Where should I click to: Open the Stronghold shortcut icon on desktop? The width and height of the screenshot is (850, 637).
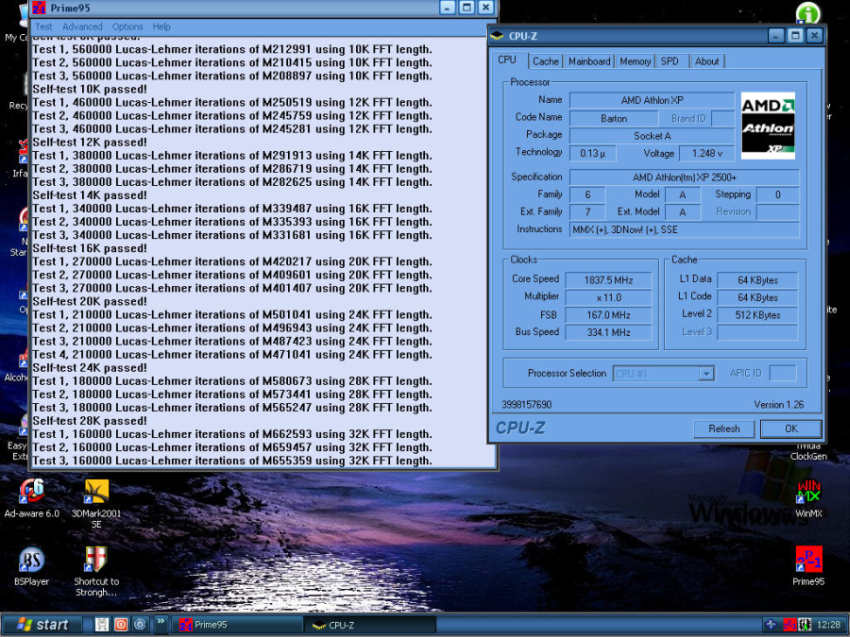96,559
